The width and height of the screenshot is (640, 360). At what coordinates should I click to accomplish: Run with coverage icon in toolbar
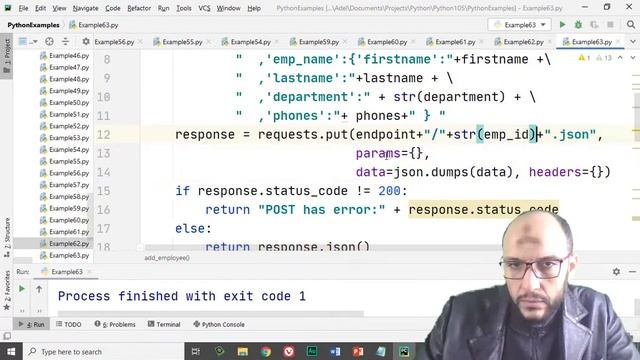click(x=594, y=25)
